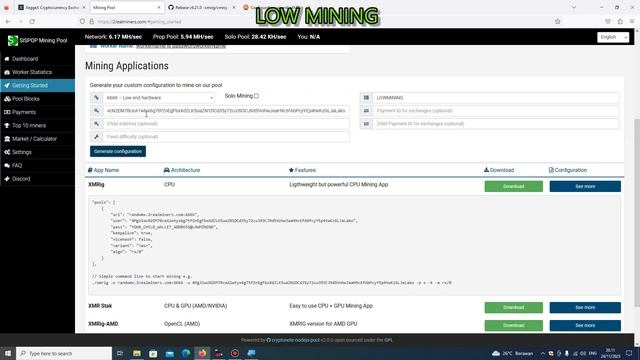Click the browser address bar URL
This screenshot has height=360, width=640.
140,22
